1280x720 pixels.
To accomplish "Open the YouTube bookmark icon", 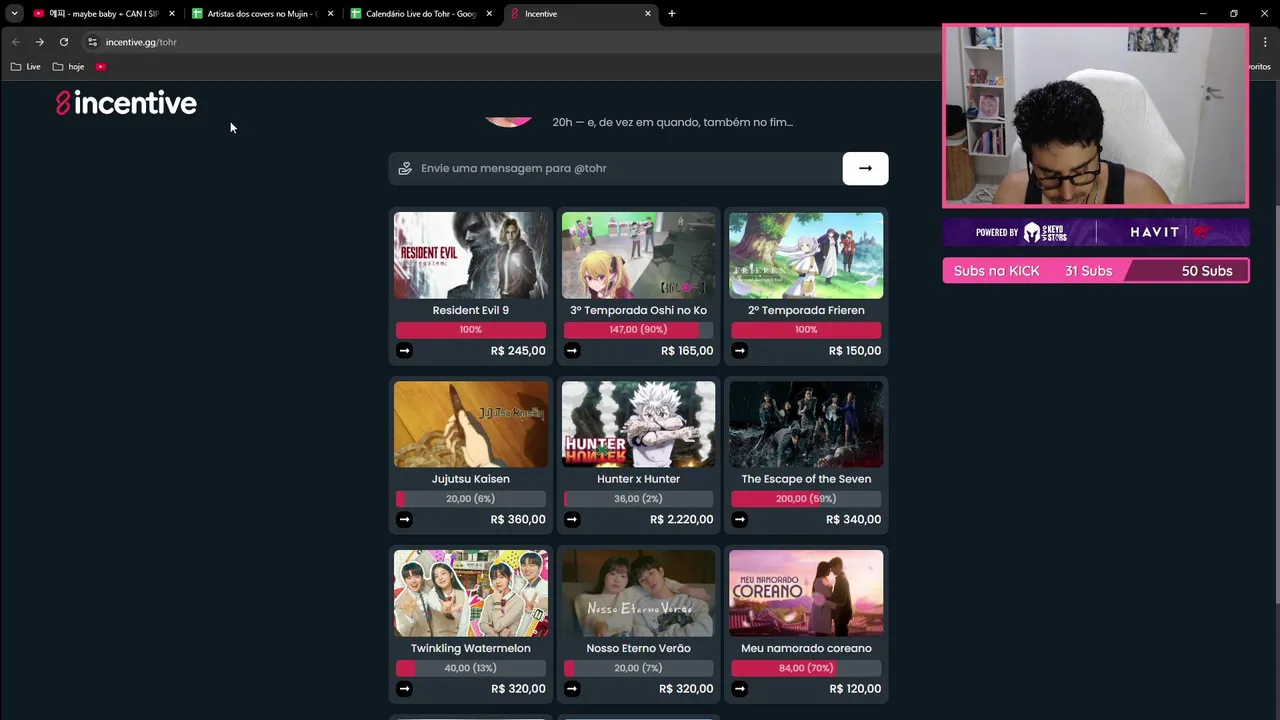I will pyautogui.click(x=101, y=67).
